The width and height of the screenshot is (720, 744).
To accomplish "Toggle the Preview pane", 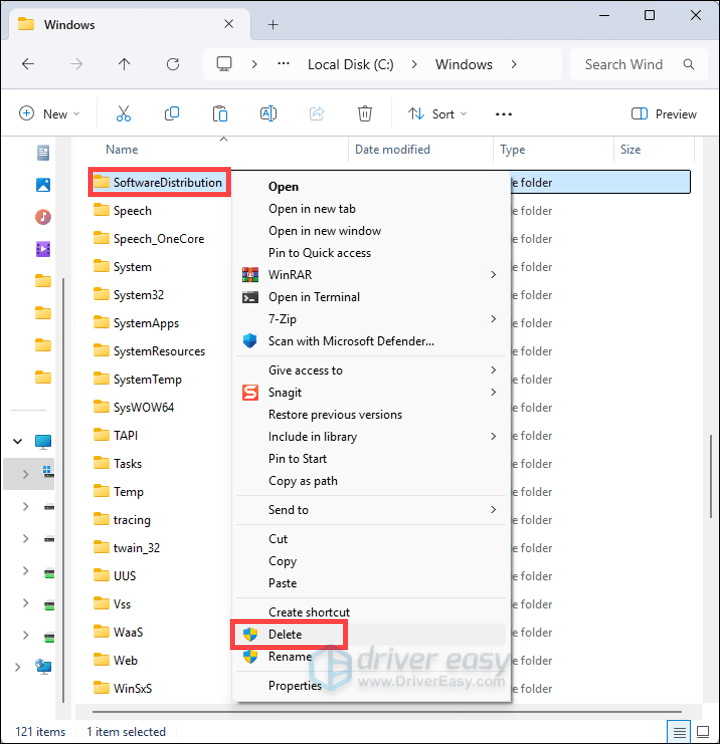I will [664, 114].
